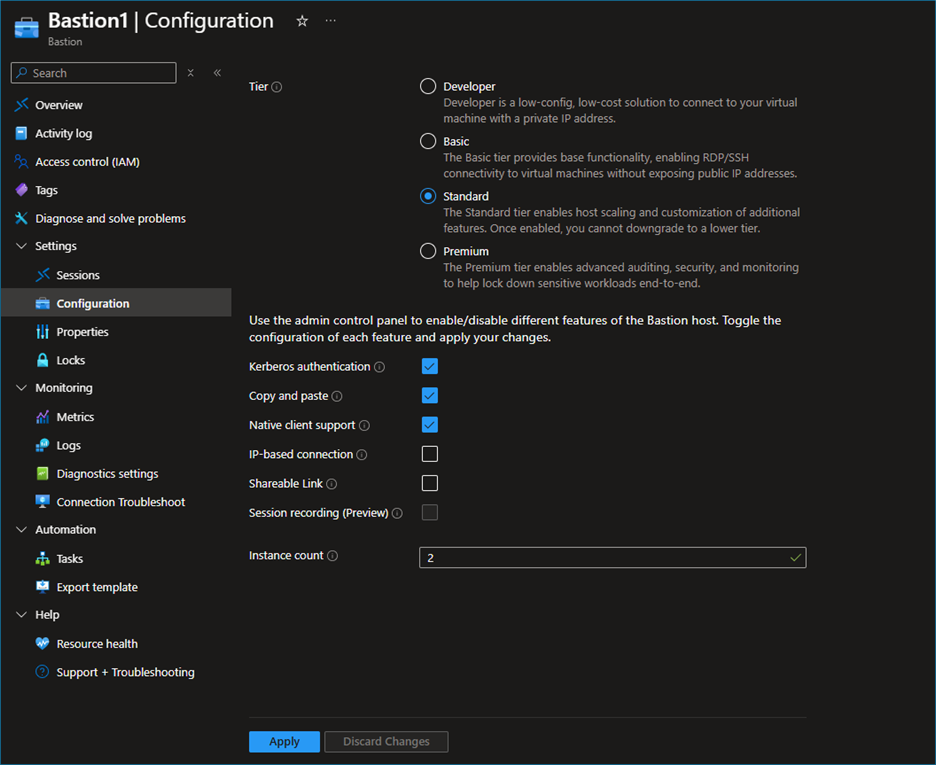The height and width of the screenshot is (765, 936).
Task: Collapse the Monitoring section chevron
Action: point(21,388)
